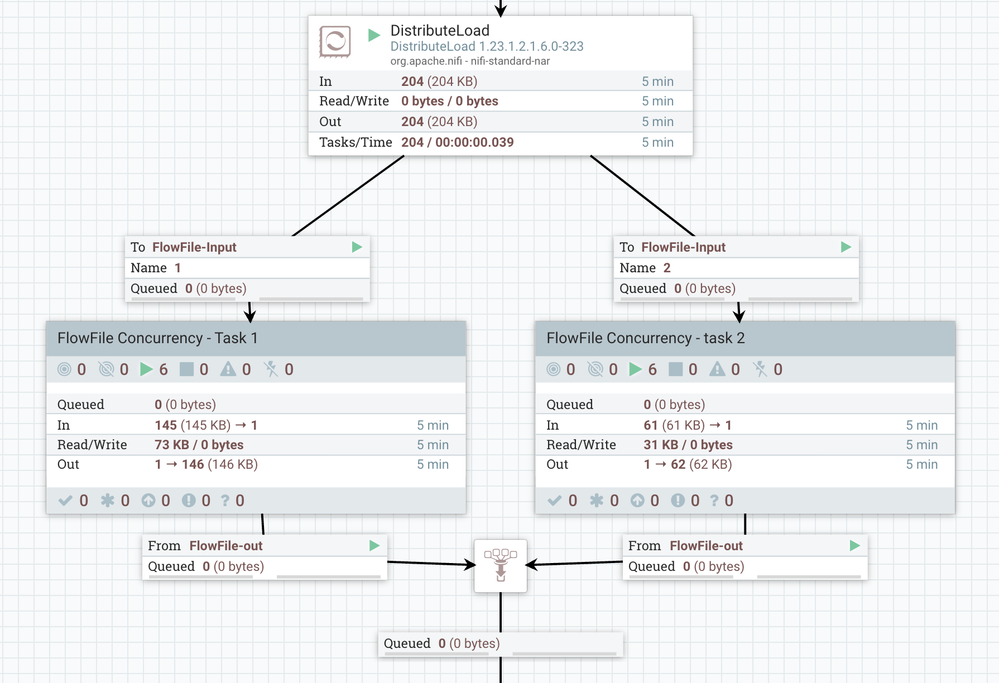Click stale version arrow icon in task 2 footer

[x=637, y=501]
